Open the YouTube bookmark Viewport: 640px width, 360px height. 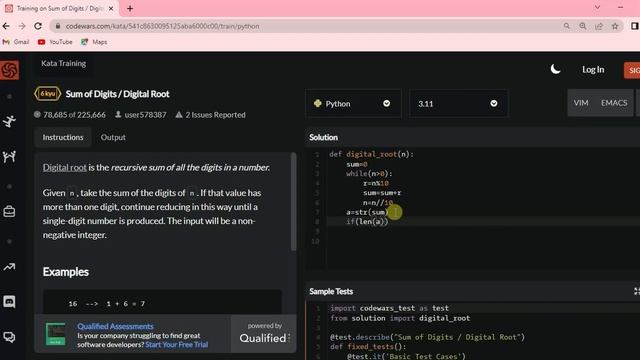55,42
